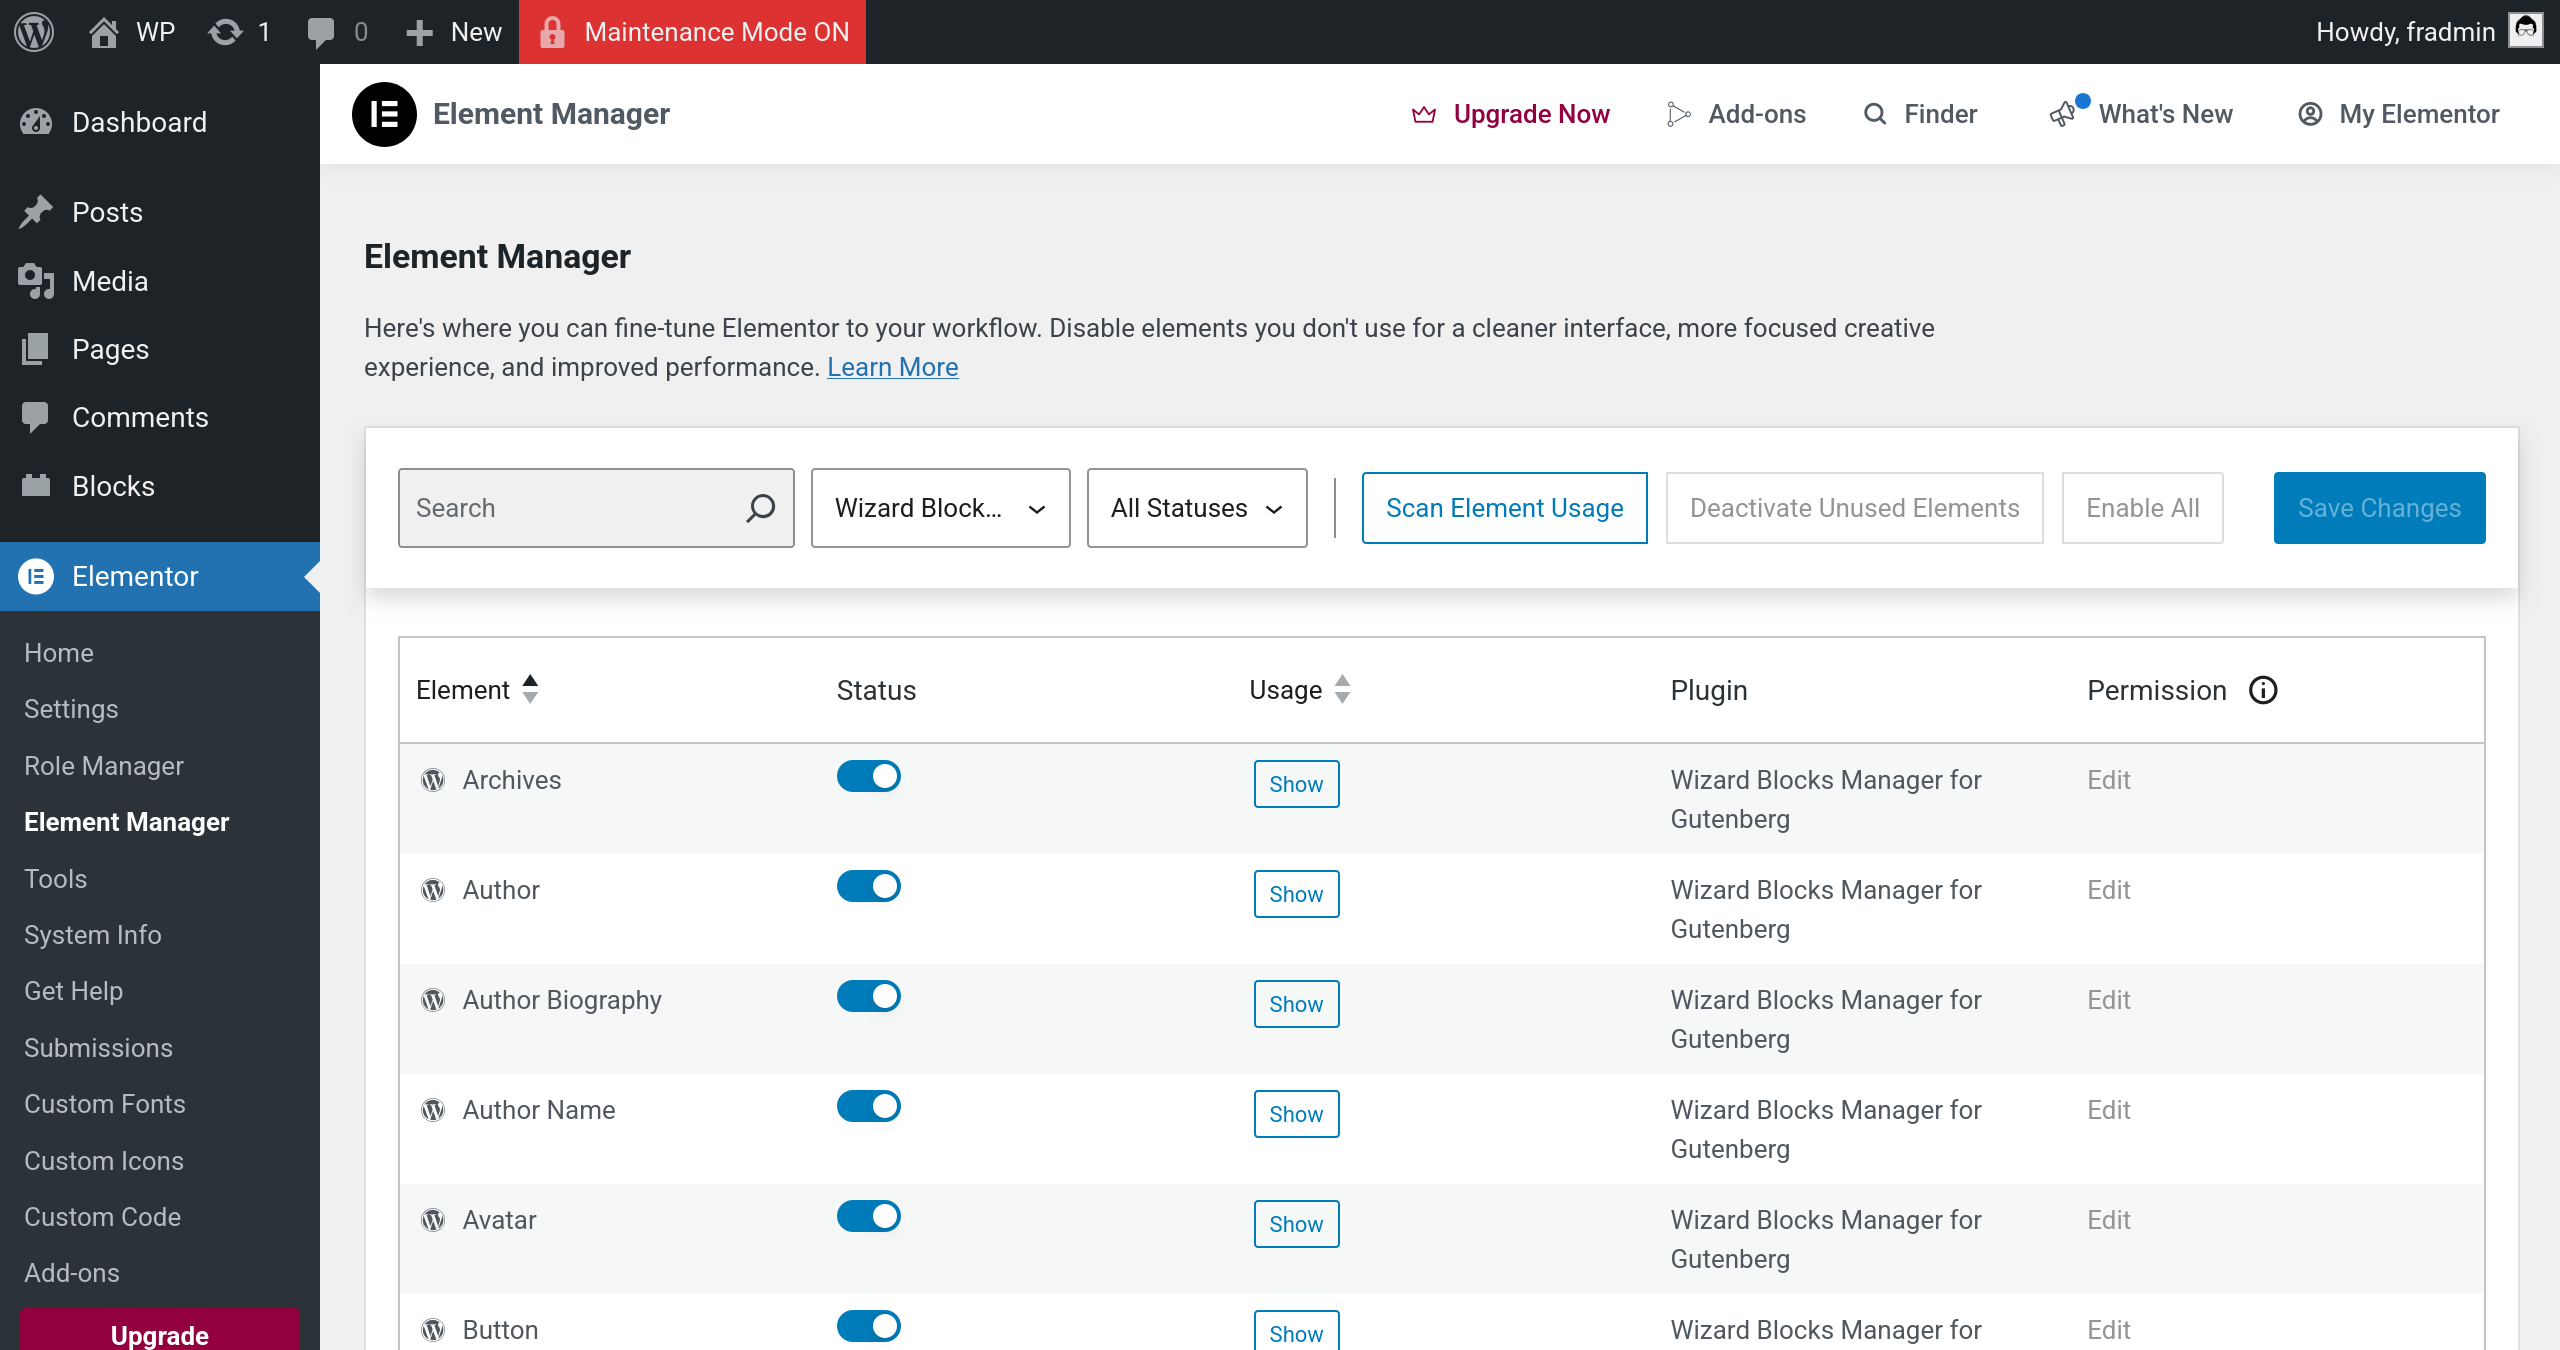The height and width of the screenshot is (1350, 2560).
Task: Sort by the Element column arrows
Action: pos(530,689)
